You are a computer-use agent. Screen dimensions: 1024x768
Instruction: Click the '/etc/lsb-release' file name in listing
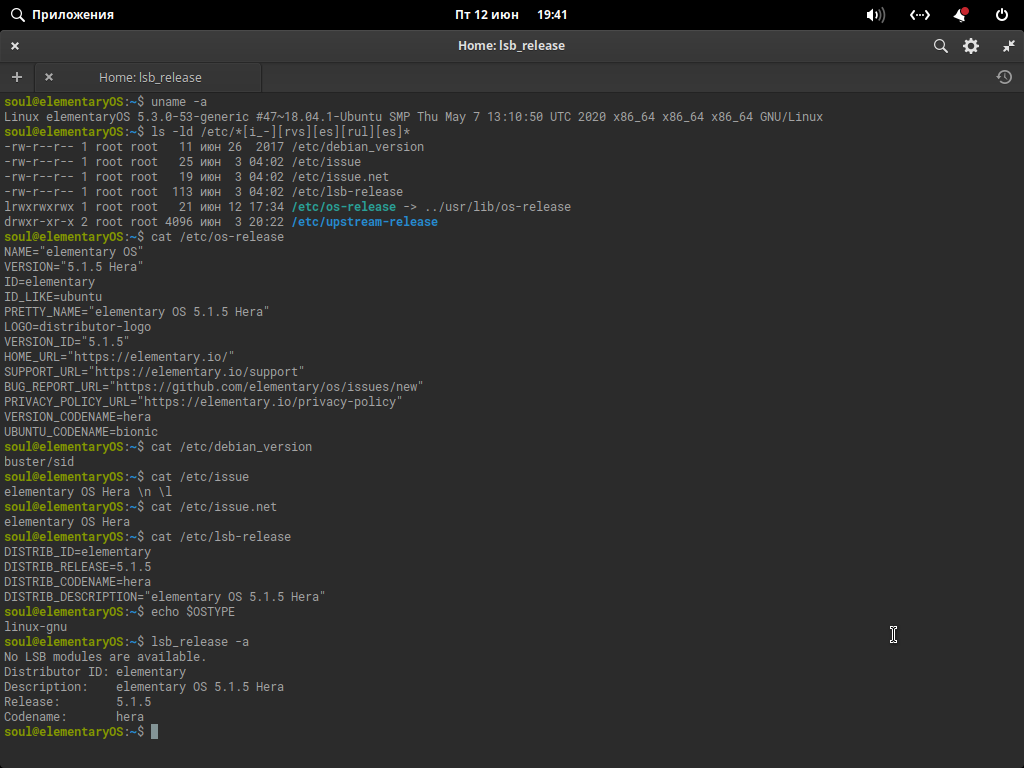tap(347, 191)
